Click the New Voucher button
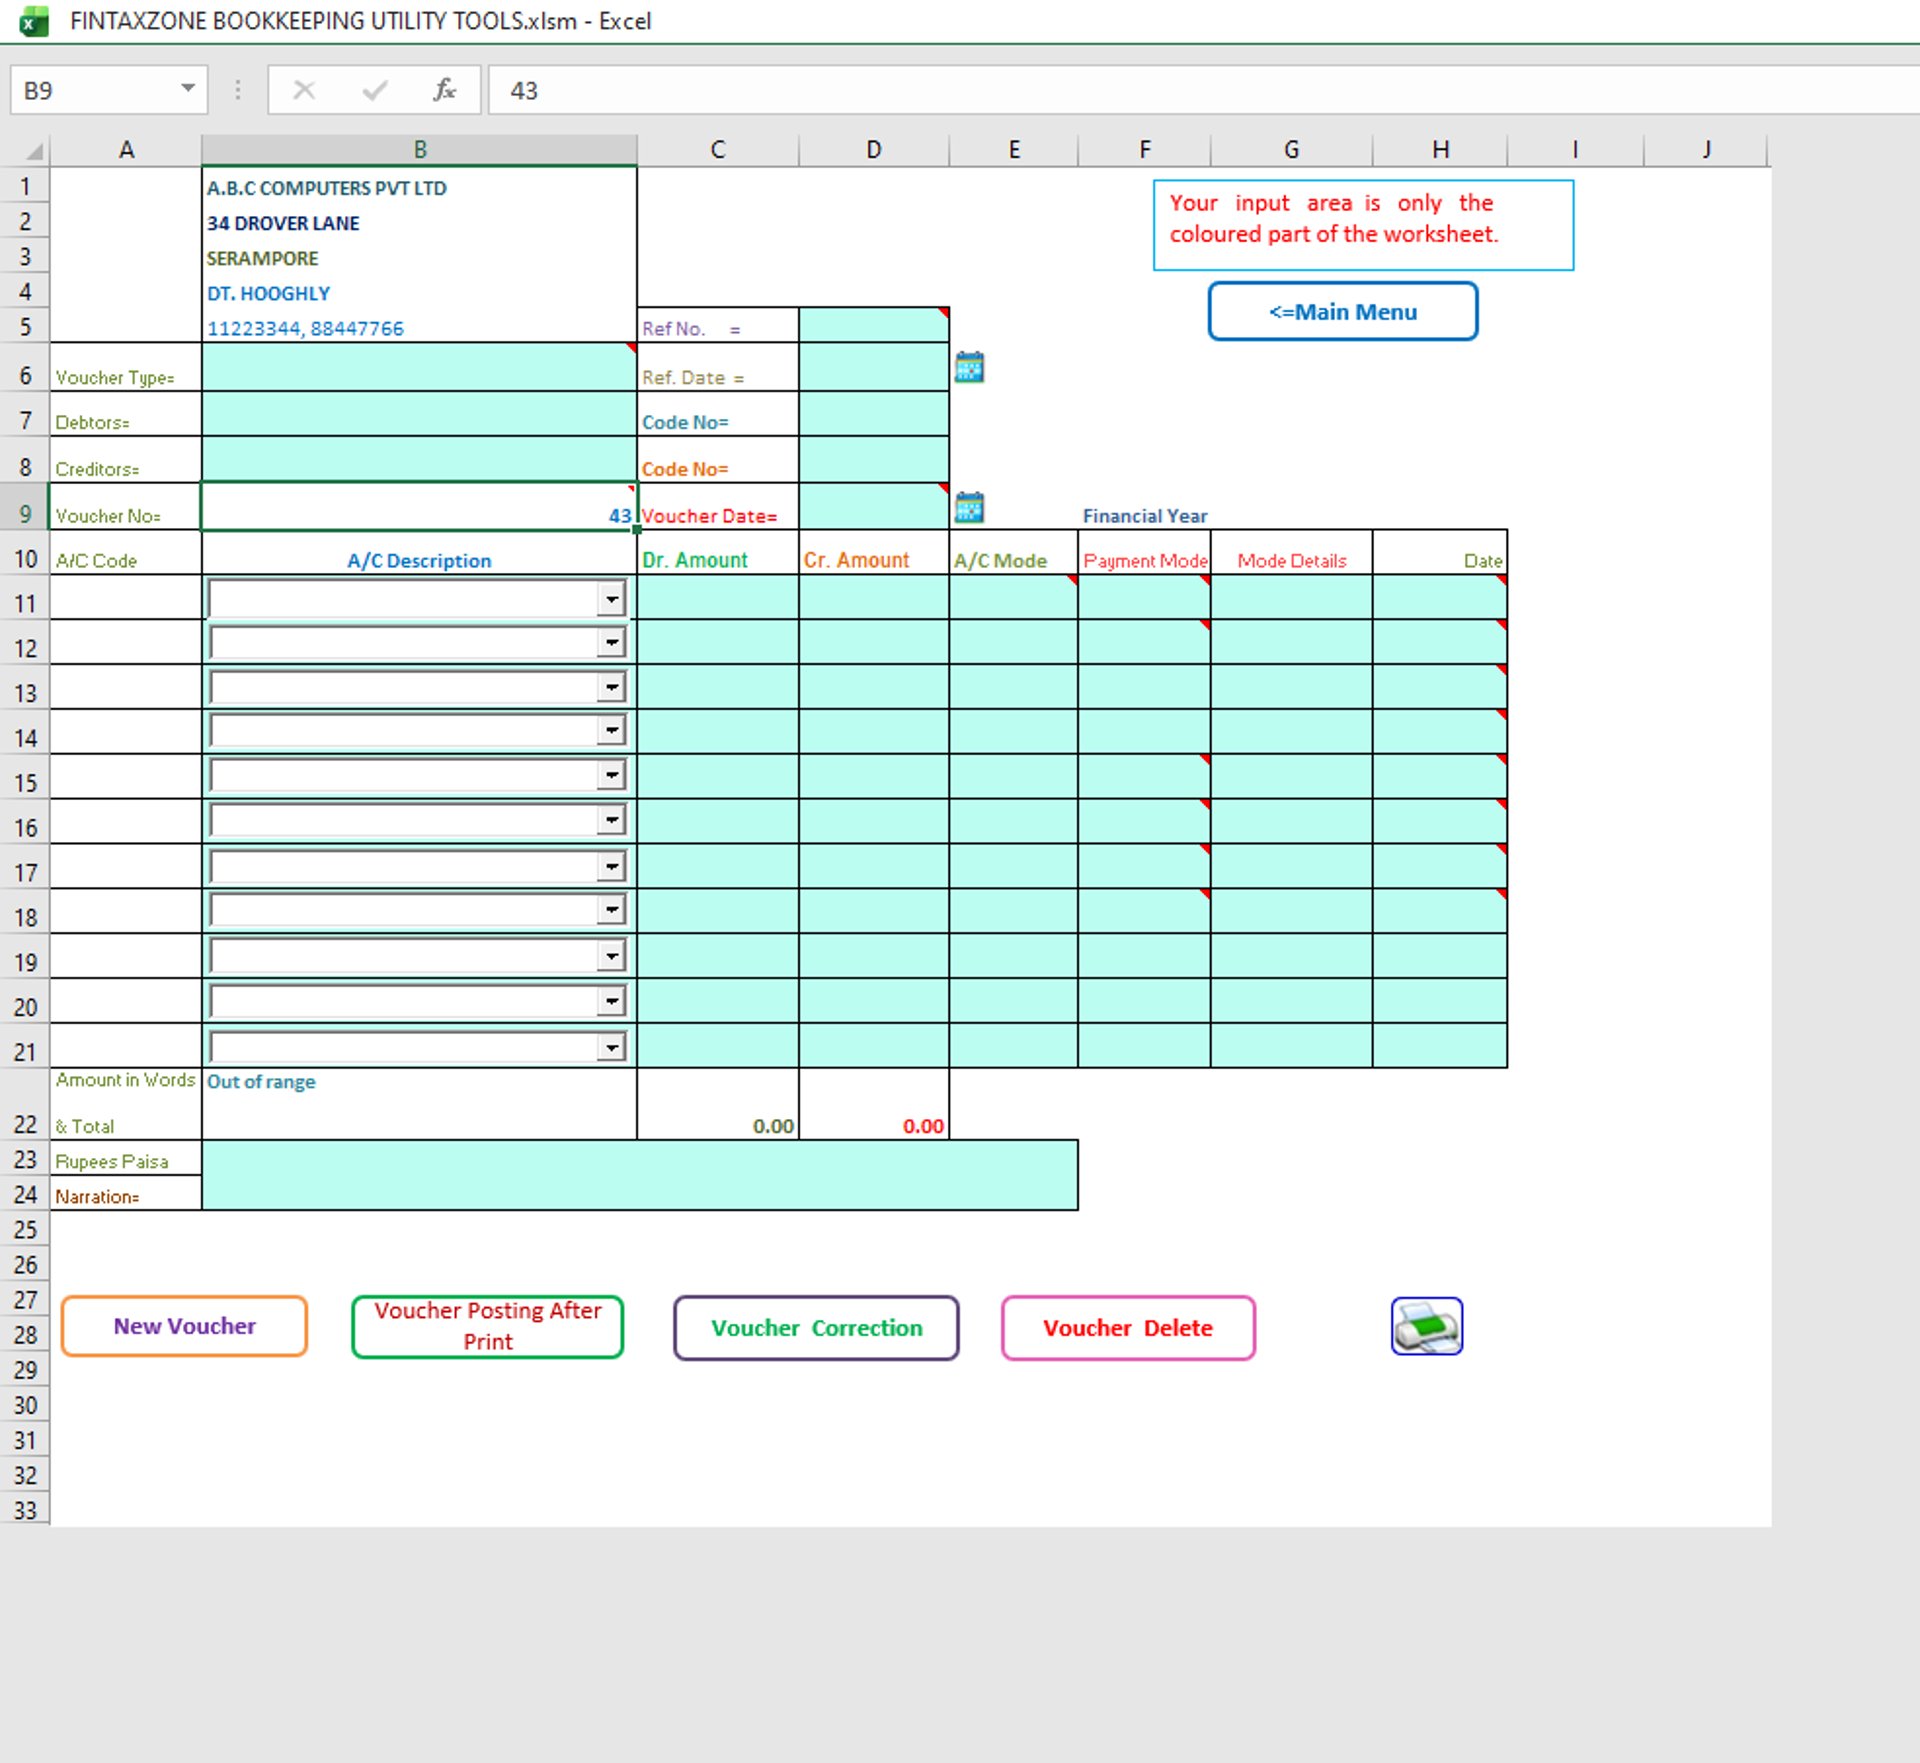The width and height of the screenshot is (1920, 1763). 184,1326
